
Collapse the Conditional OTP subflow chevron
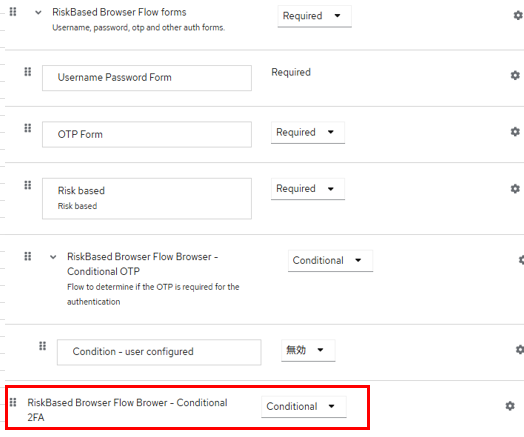click(53, 257)
